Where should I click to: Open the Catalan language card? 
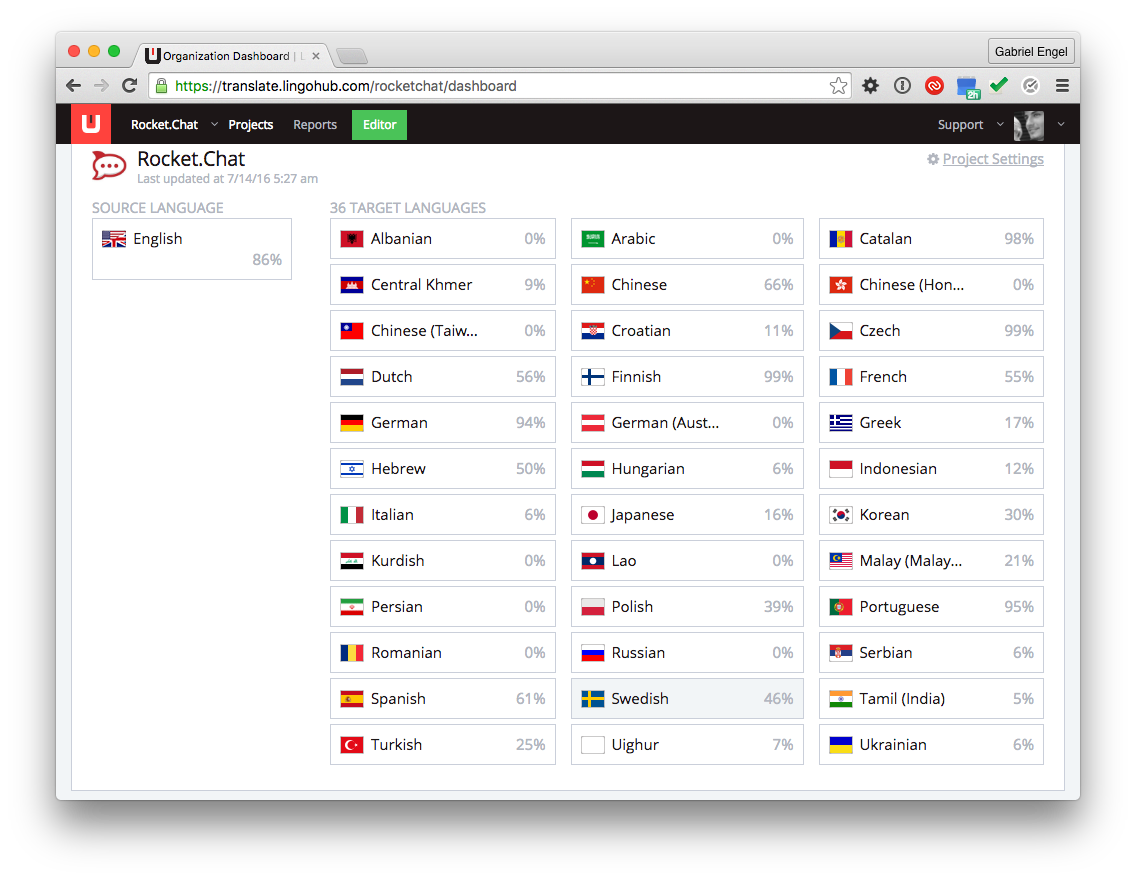[x=931, y=238]
